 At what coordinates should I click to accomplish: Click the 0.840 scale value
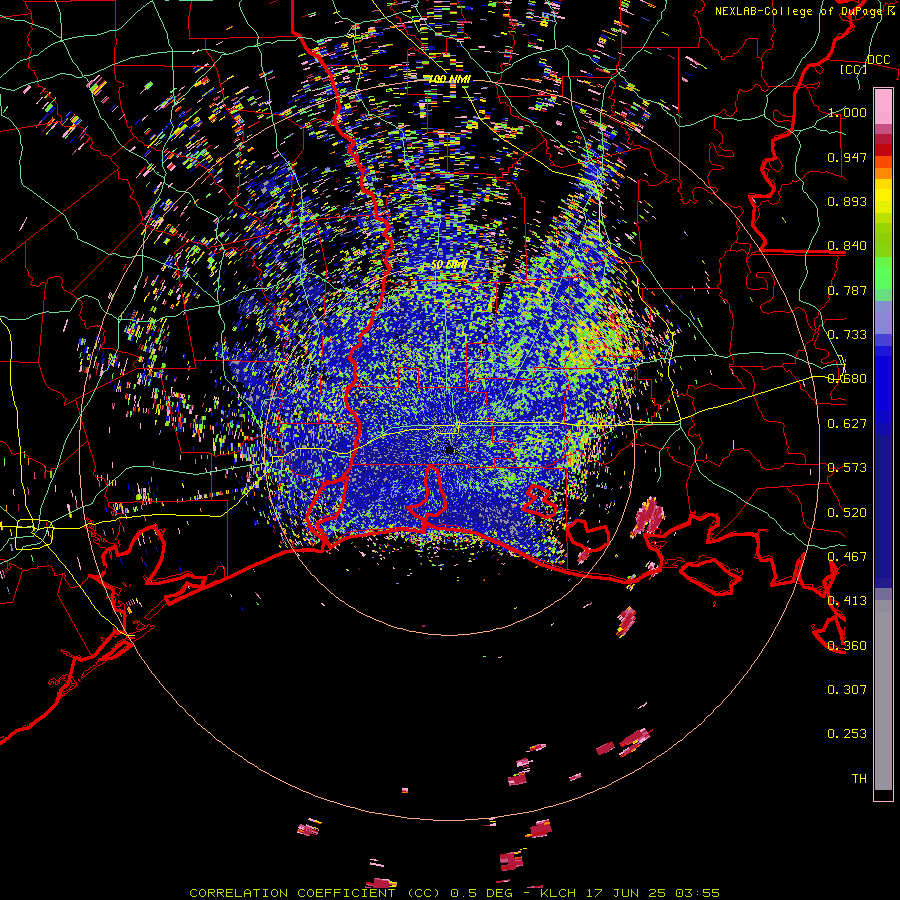click(x=847, y=246)
